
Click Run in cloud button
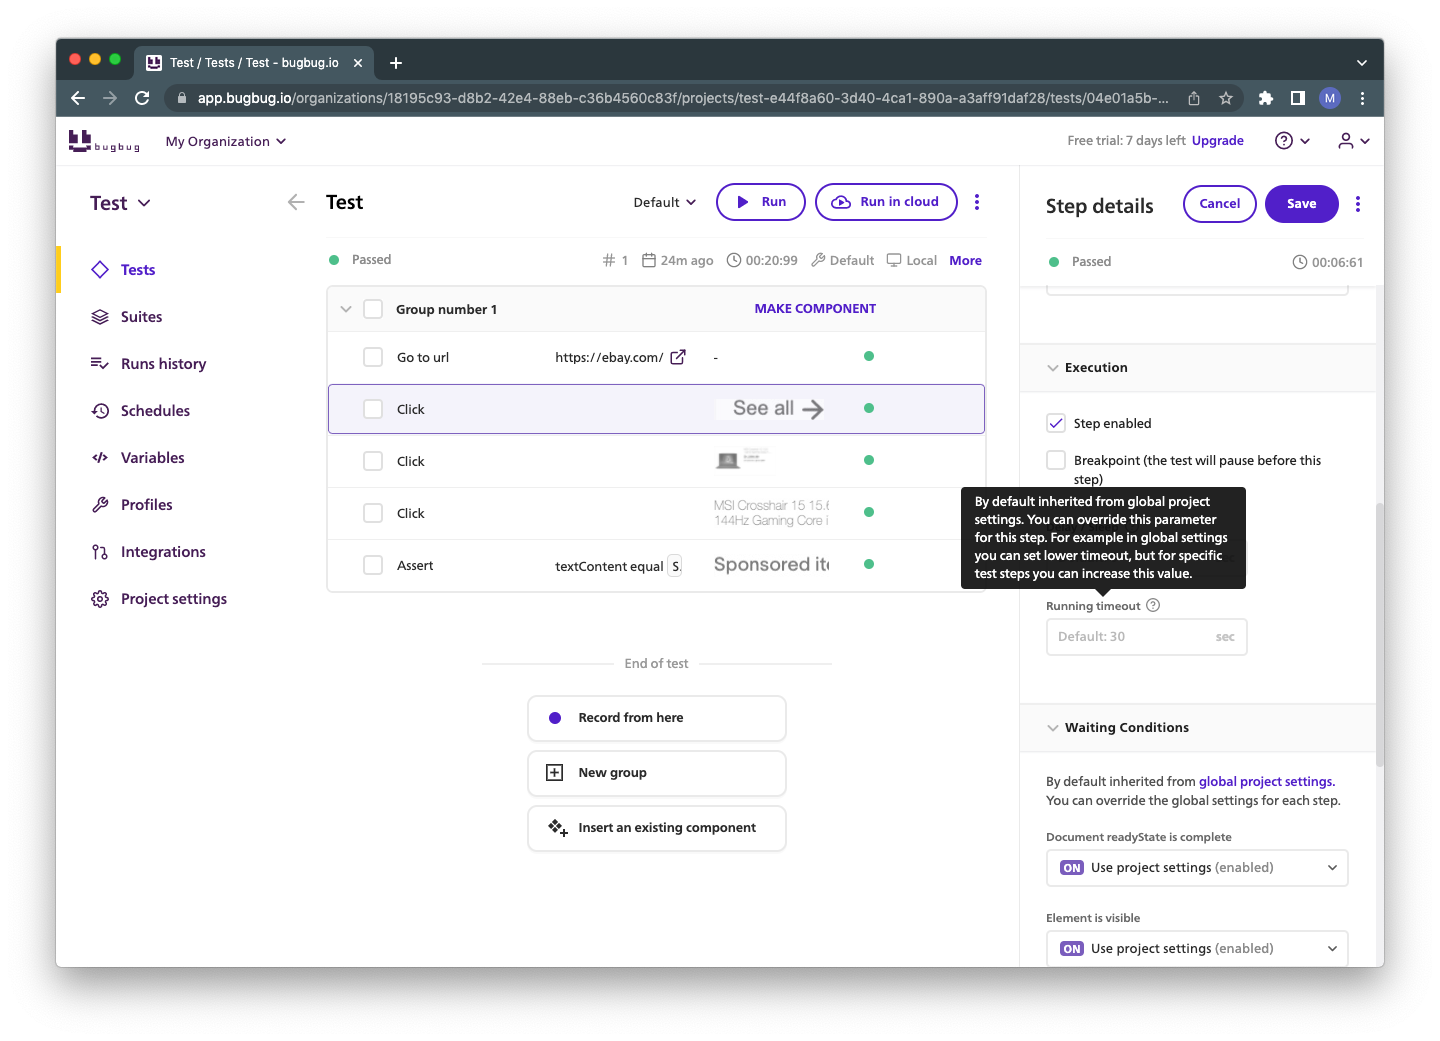tap(886, 202)
